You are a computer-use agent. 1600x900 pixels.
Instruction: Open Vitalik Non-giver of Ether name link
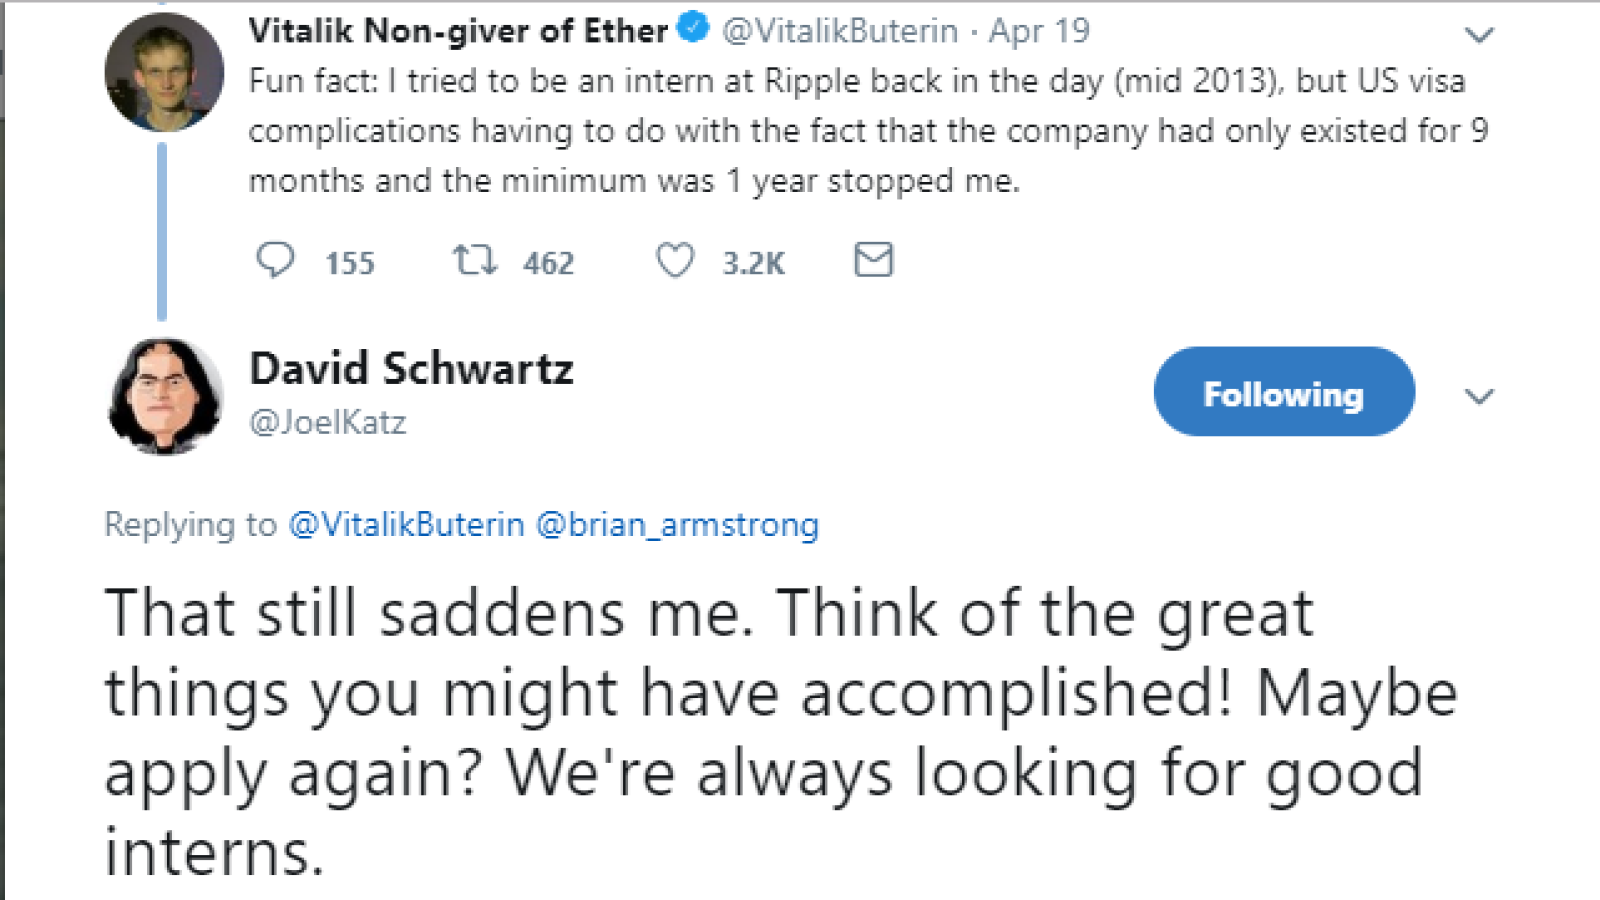458,31
